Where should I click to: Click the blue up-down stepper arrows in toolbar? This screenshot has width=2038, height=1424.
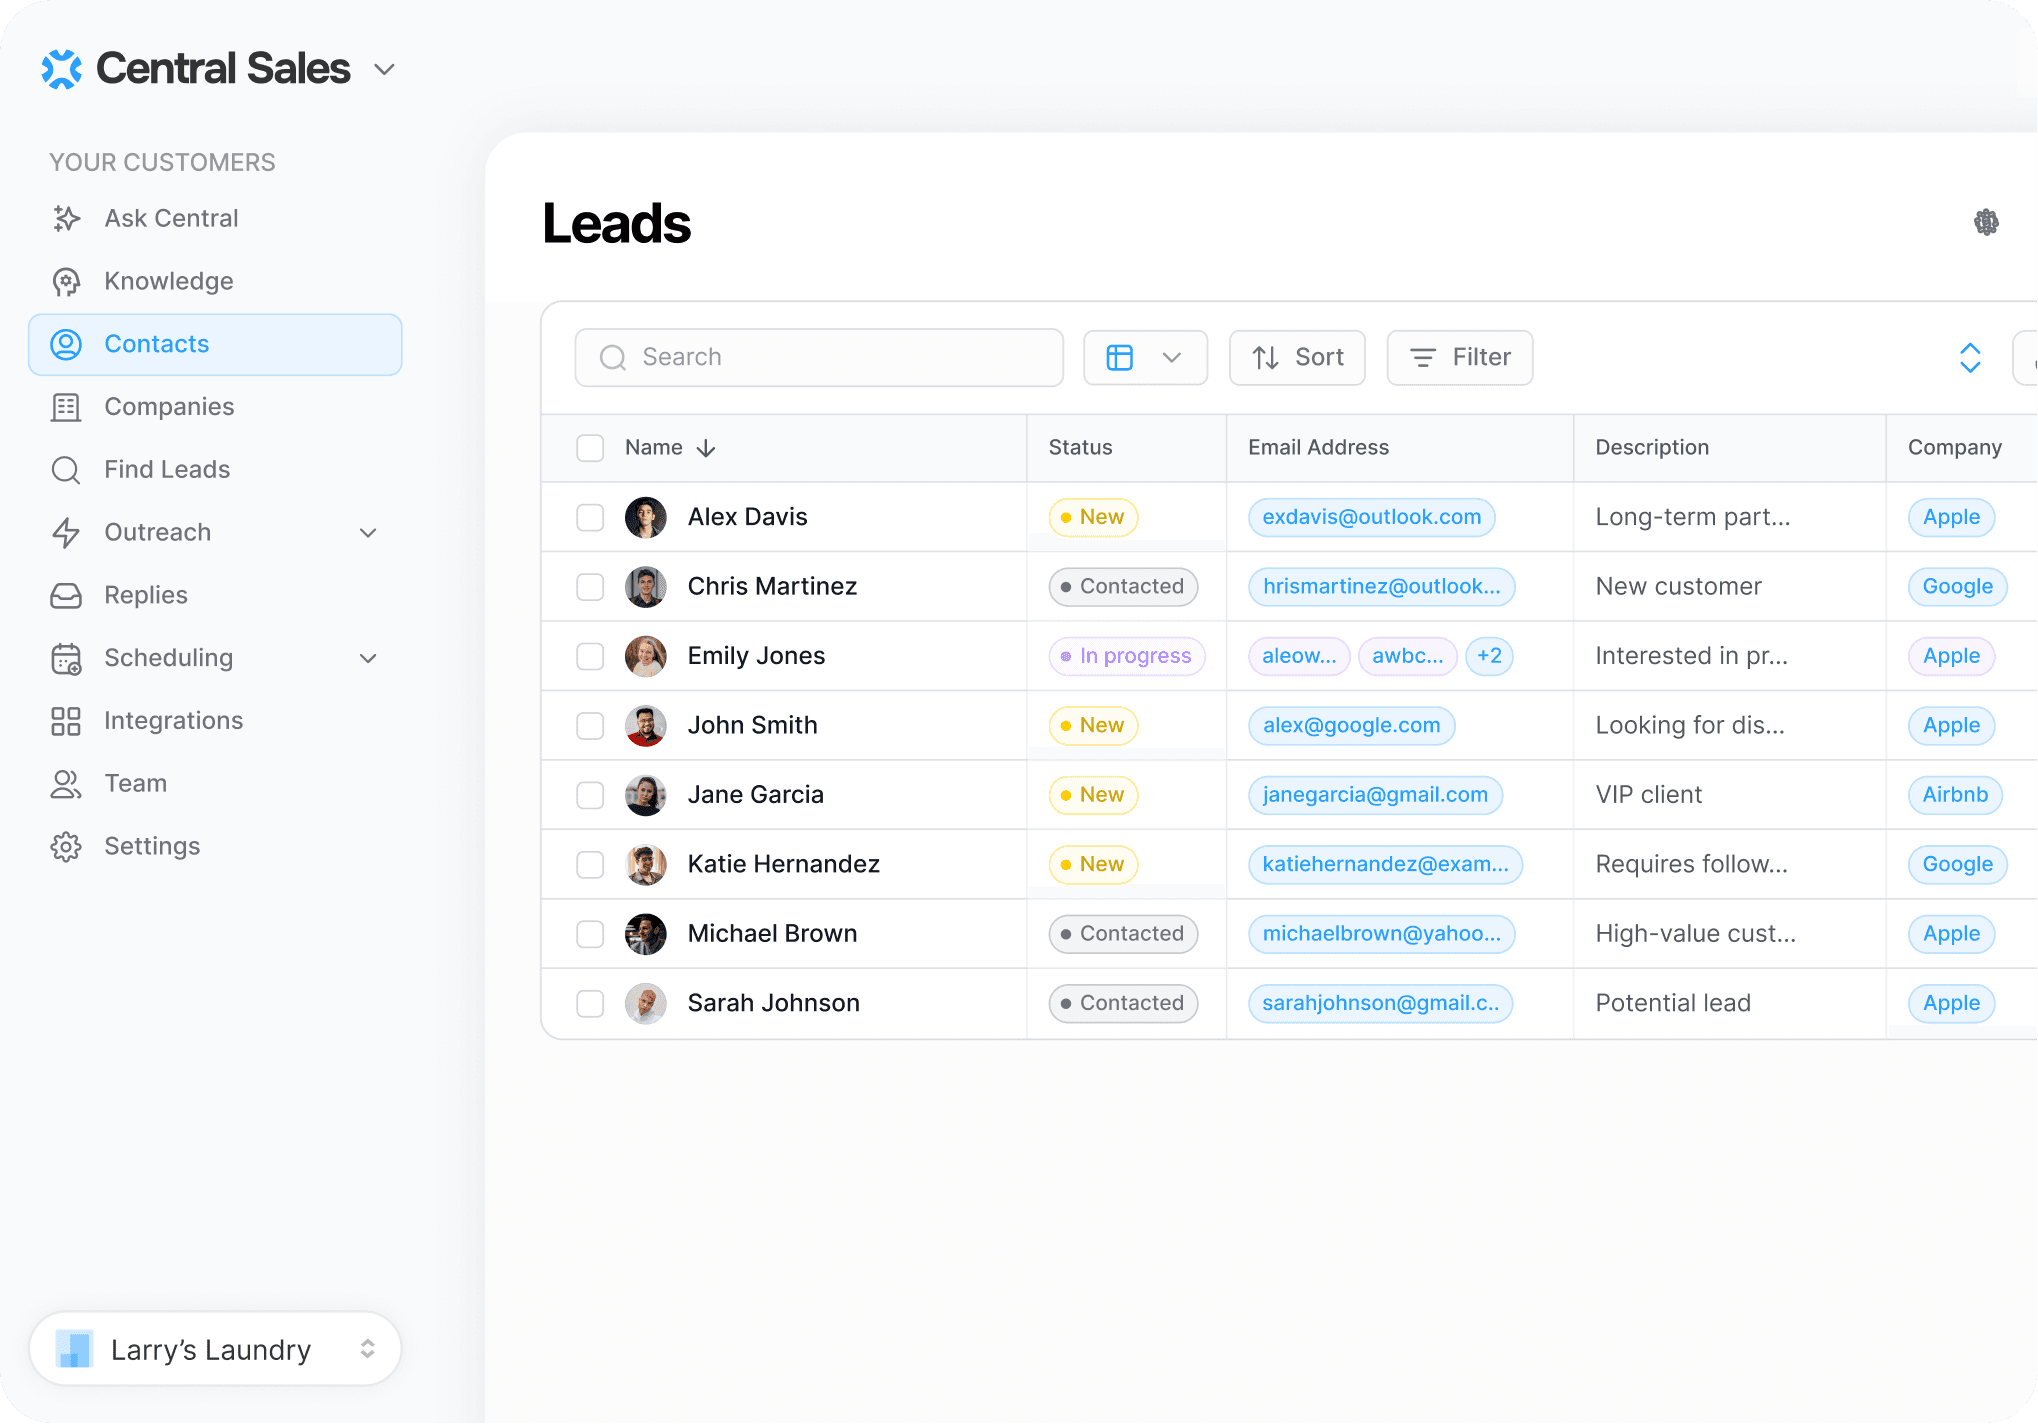pos(1970,357)
